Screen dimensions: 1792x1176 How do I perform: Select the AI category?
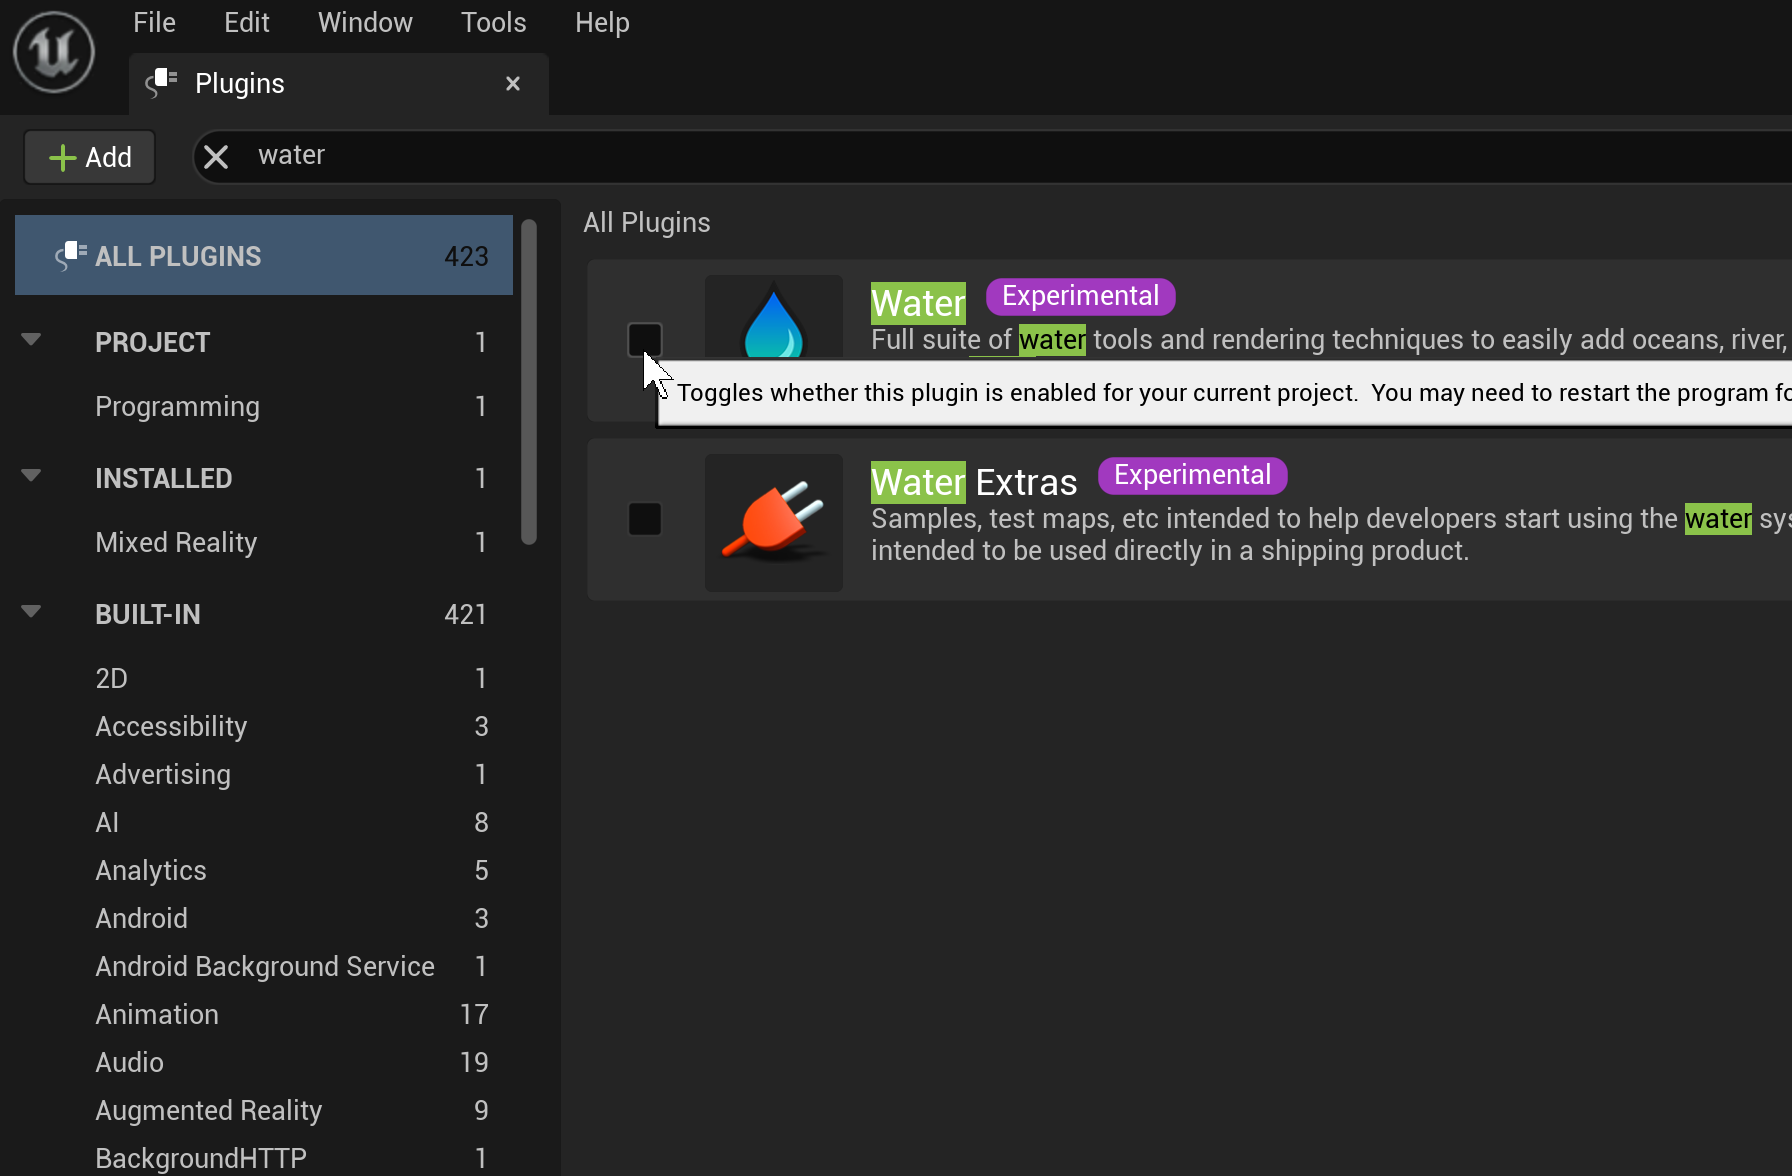pos(264,822)
